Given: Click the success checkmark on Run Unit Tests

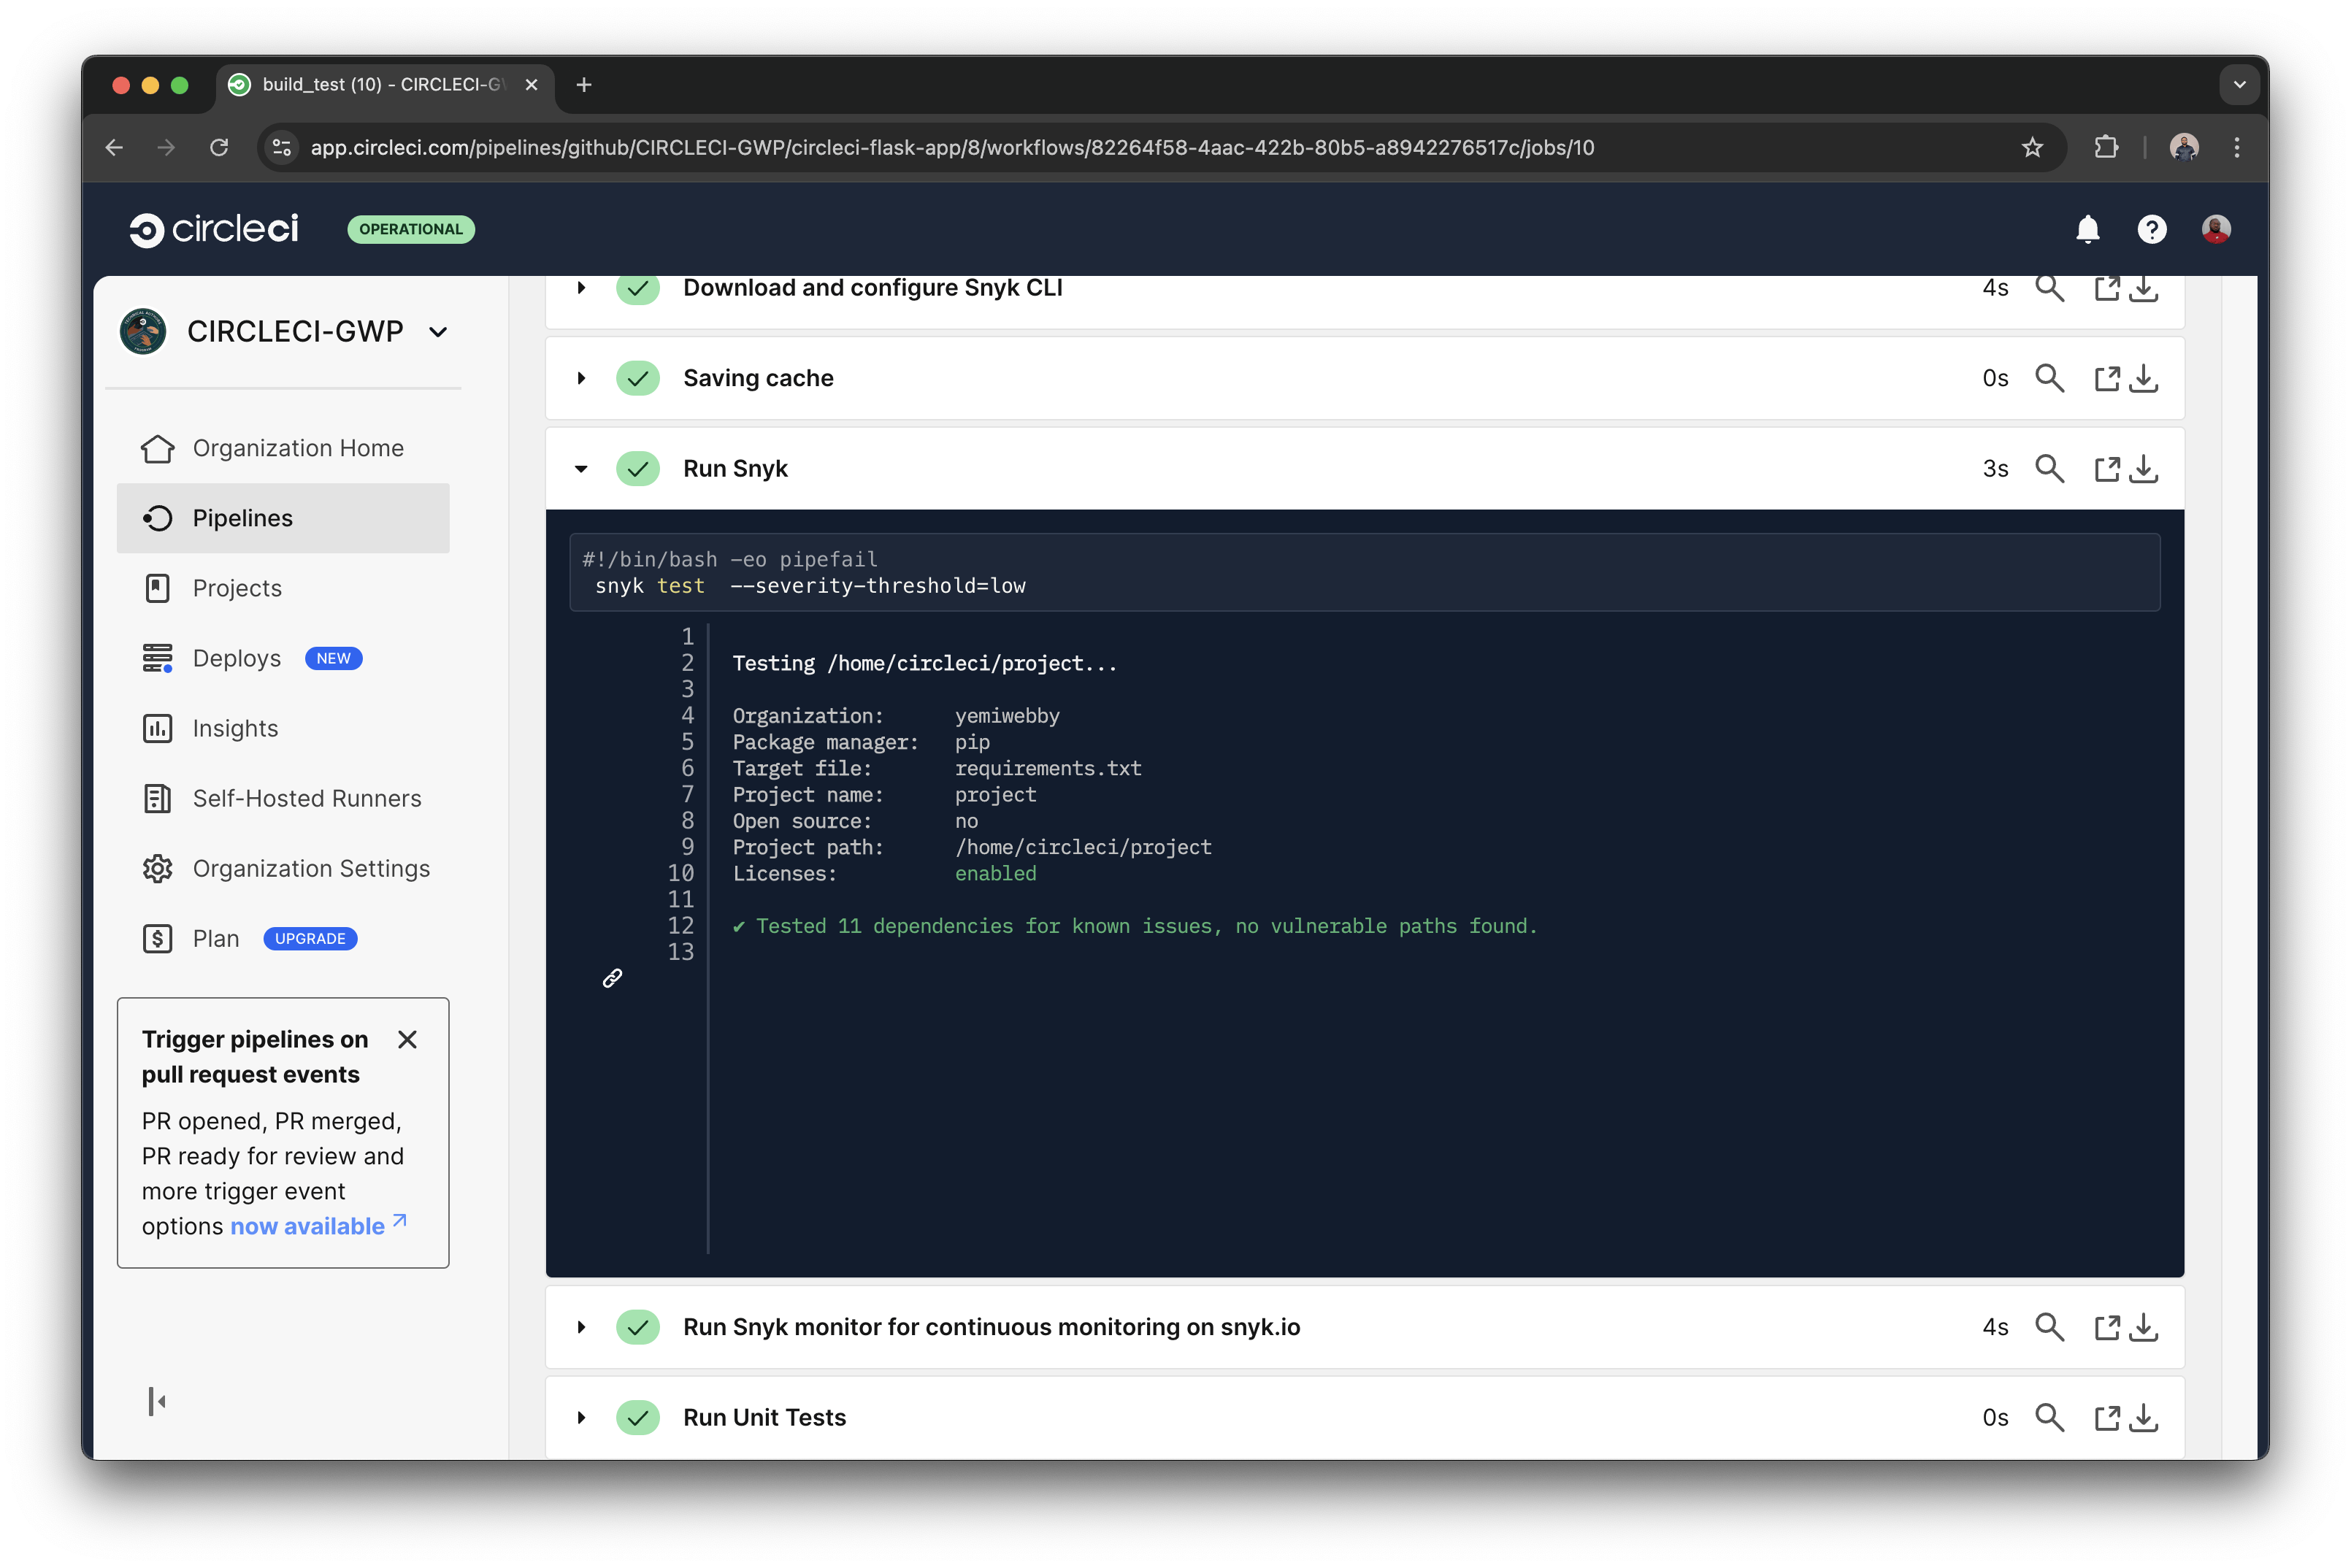Looking at the screenshot, I should coord(638,1417).
